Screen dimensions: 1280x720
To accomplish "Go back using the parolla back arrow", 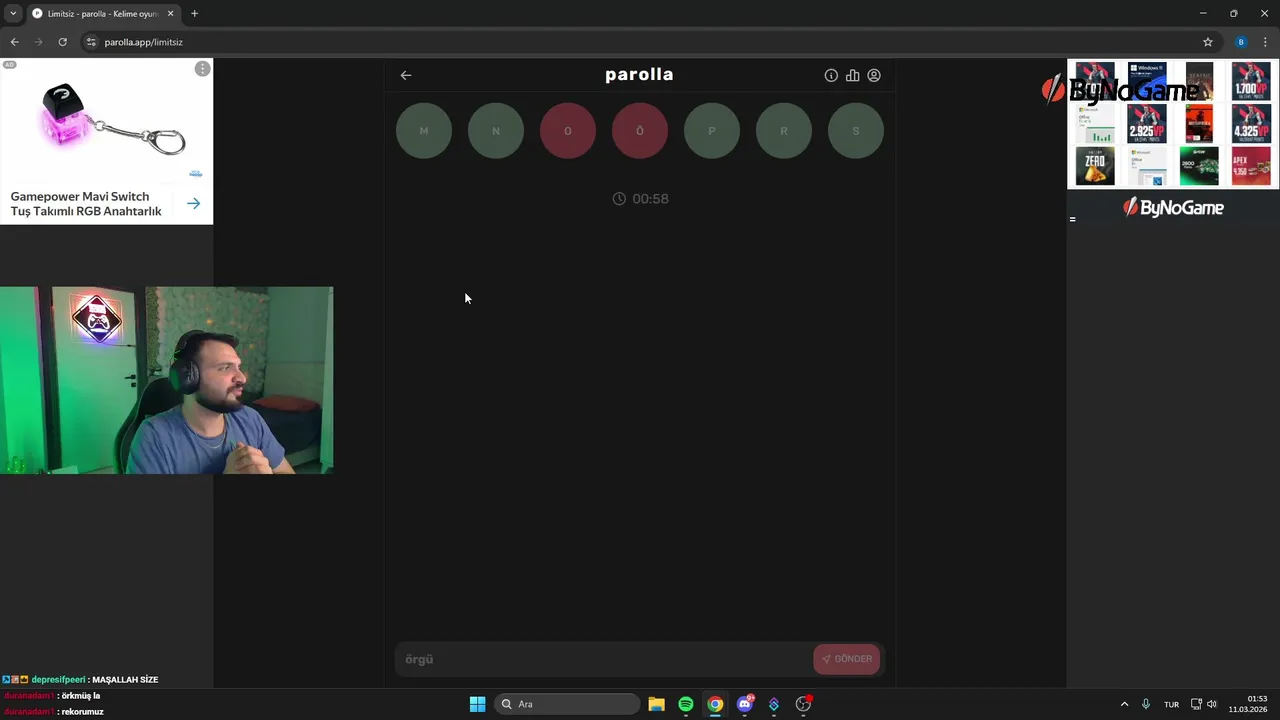I will 406,75.
